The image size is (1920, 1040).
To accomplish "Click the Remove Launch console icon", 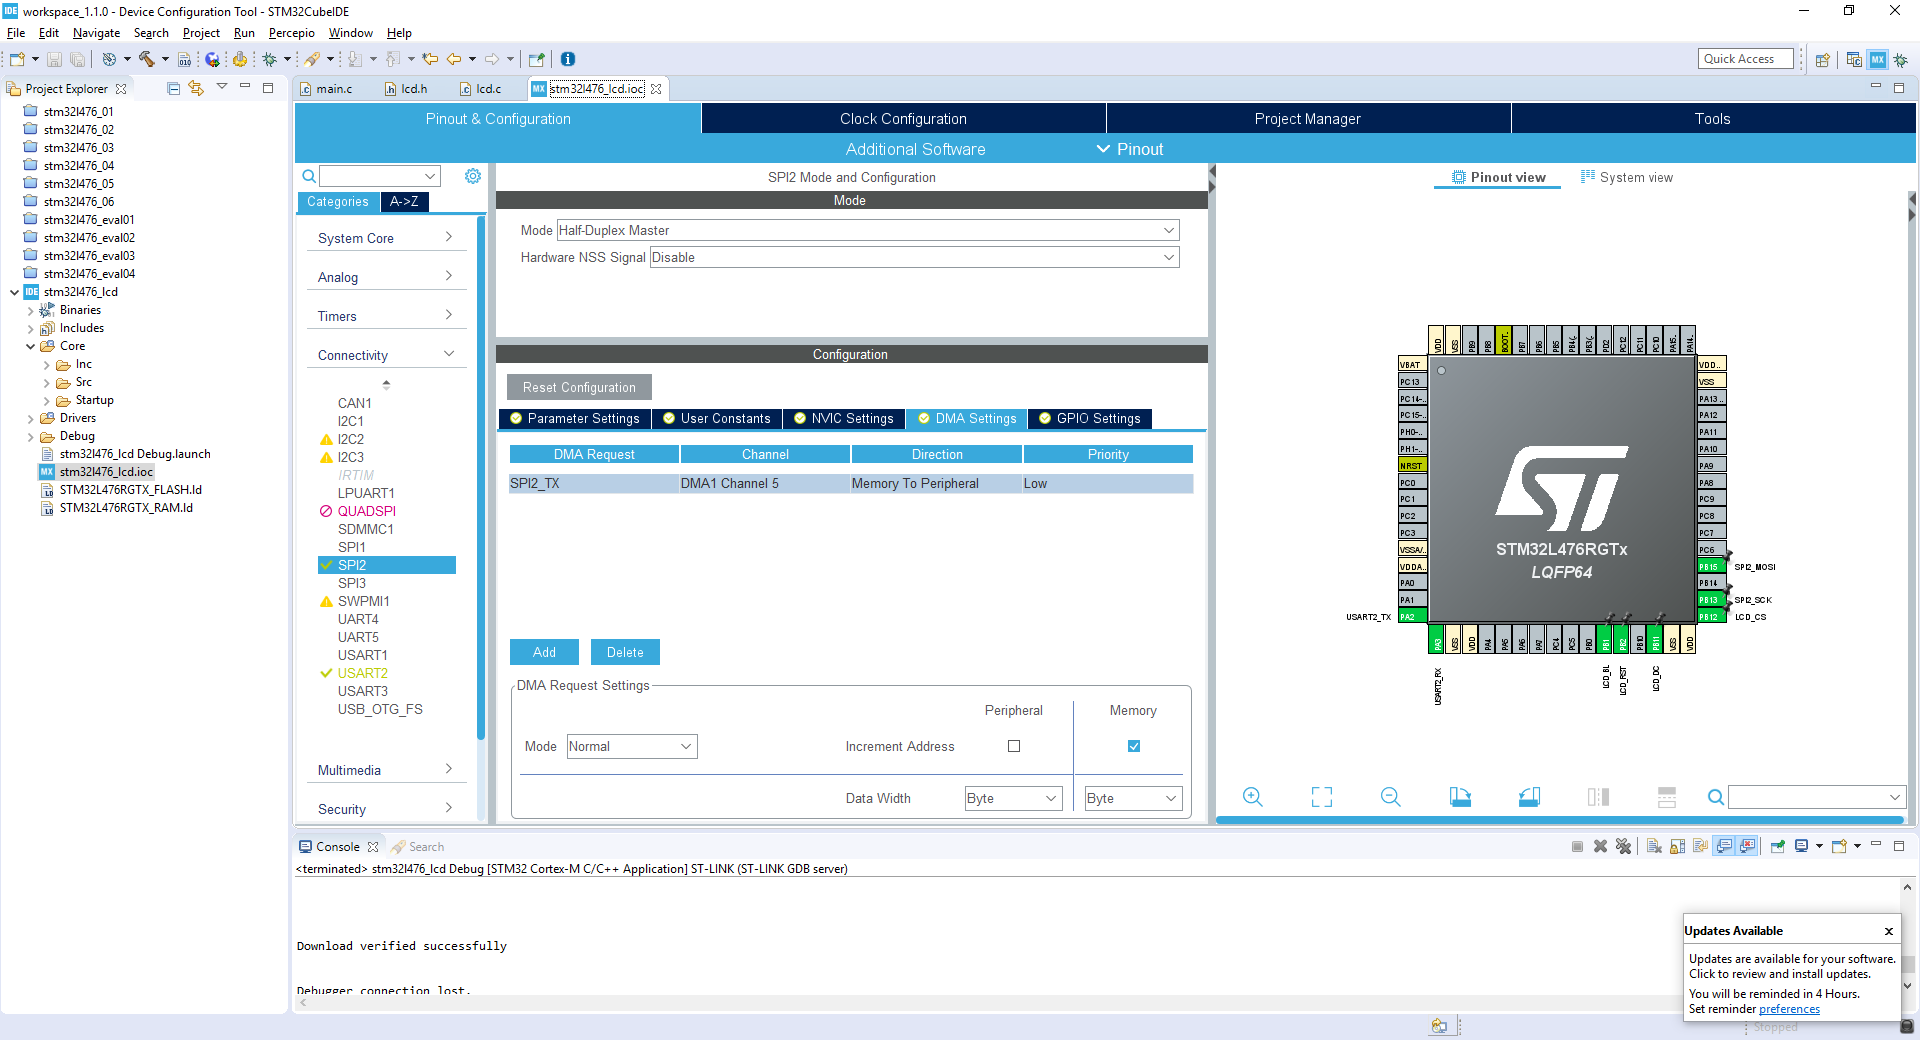I will (x=1600, y=846).
